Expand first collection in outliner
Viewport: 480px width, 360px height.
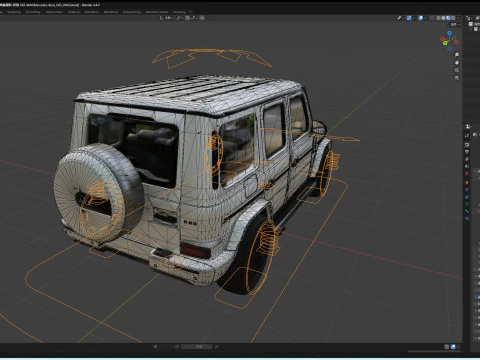pyautogui.click(x=471, y=29)
